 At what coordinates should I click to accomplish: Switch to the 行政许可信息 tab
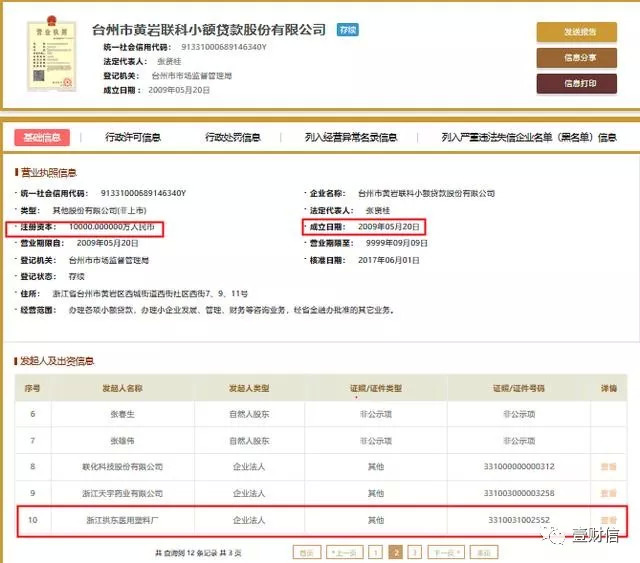pos(133,138)
